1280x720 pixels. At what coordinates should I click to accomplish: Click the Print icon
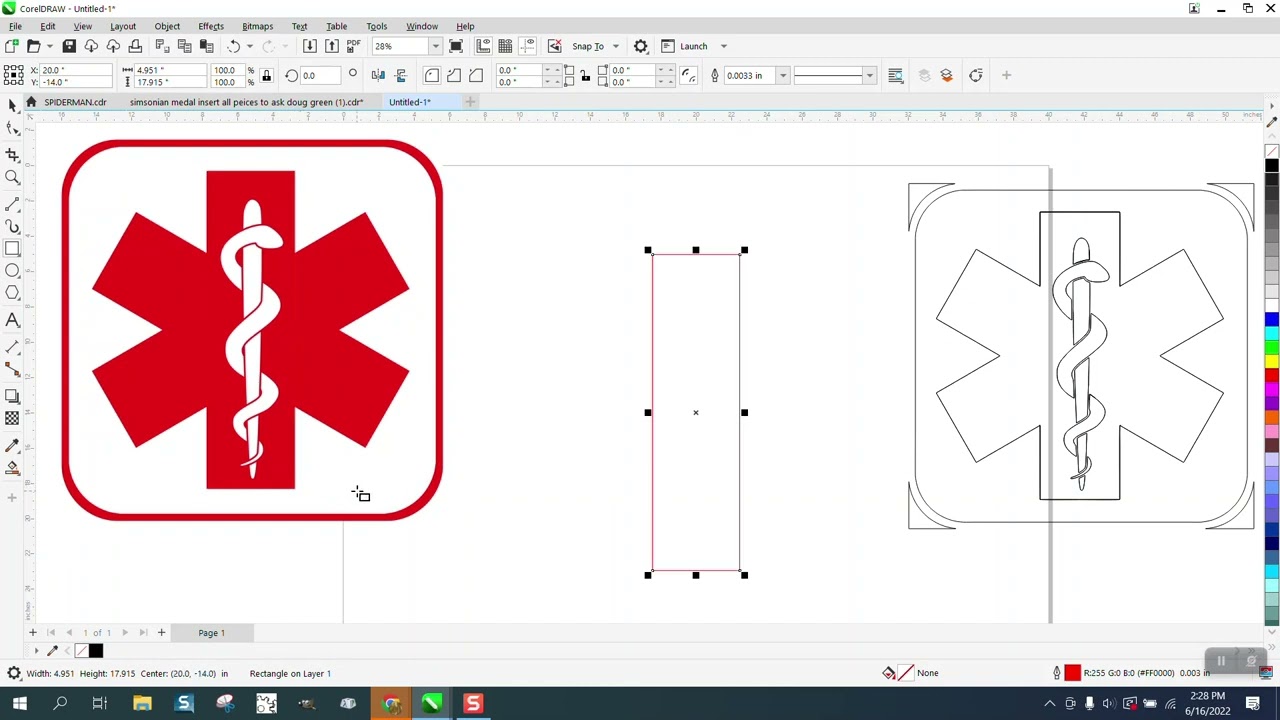click(135, 46)
